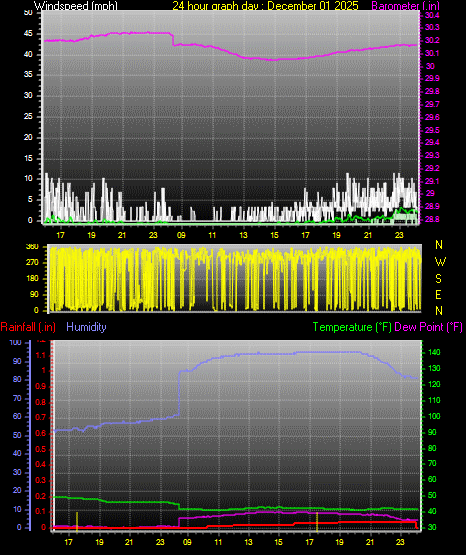Select the '30.2' barometer axis value
Image resolution: width=466 pixels, height=555 pixels.
pyautogui.click(x=432, y=40)
